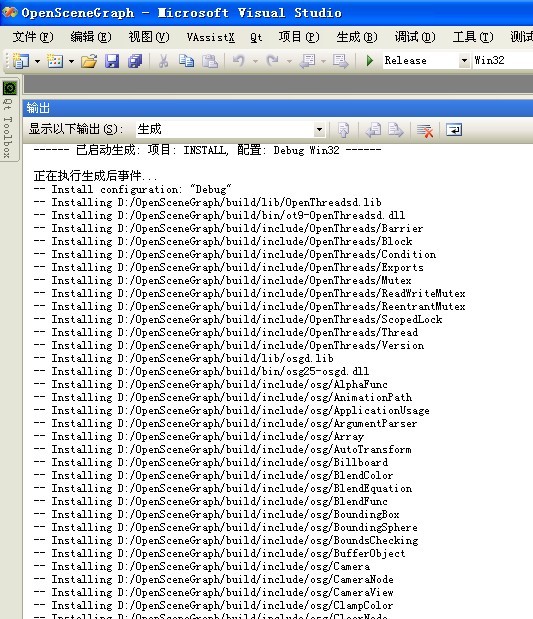
Task: Click the line installing osg/BoundingSphere
Action: 225,527
